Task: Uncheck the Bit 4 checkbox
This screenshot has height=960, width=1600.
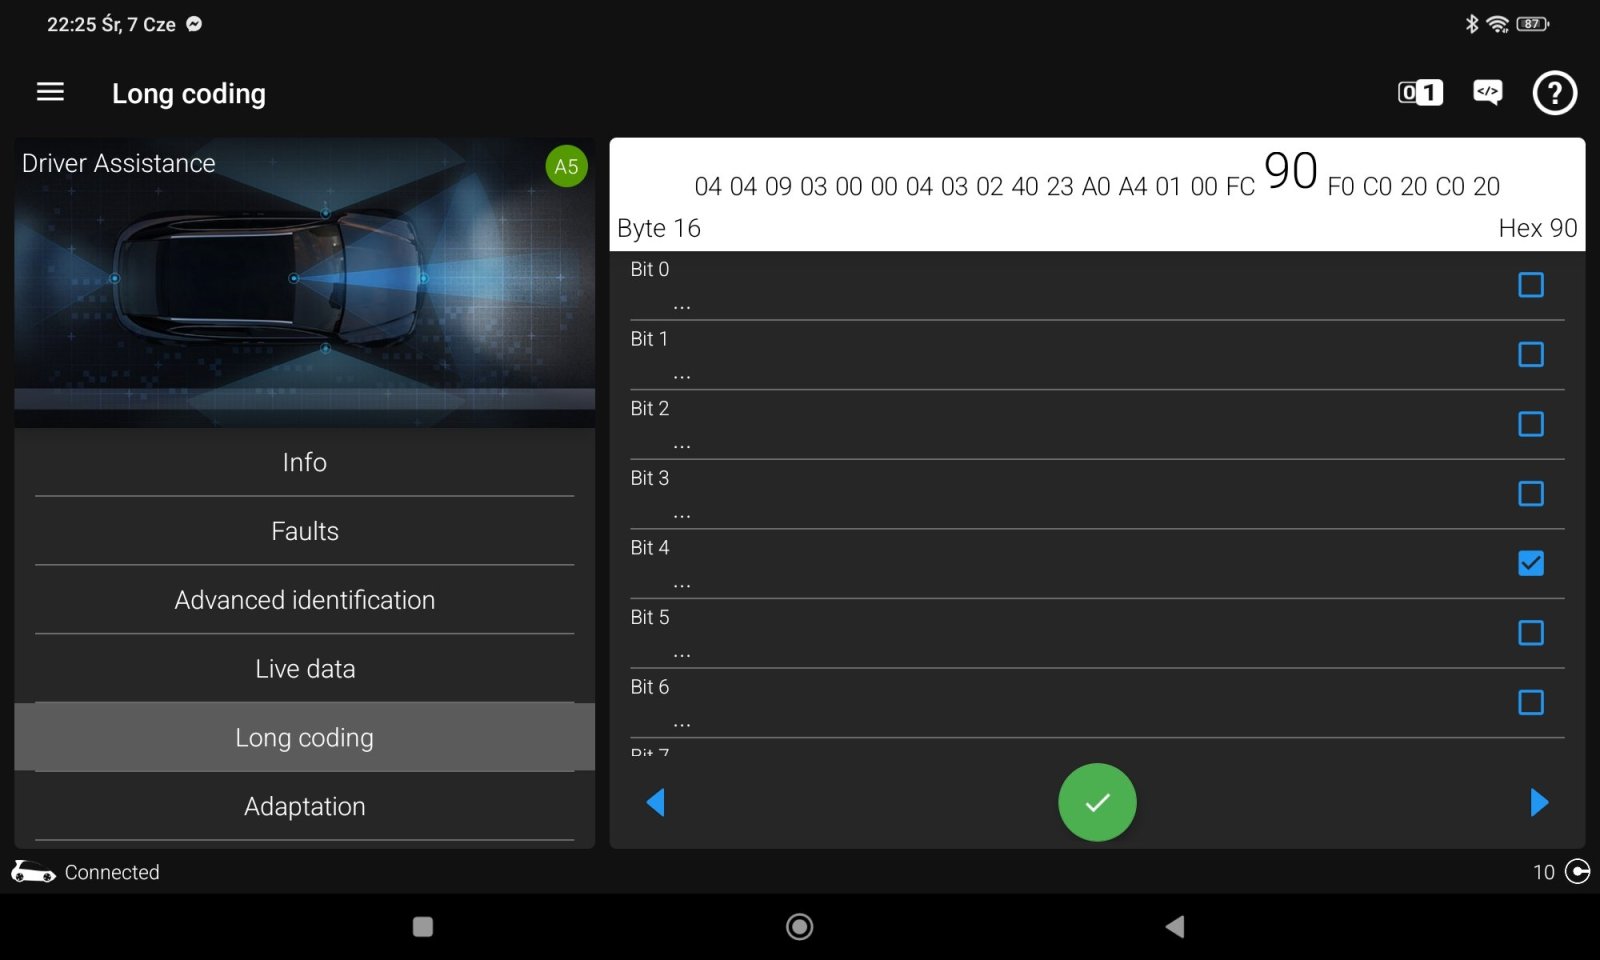Action: (1530, 563)
